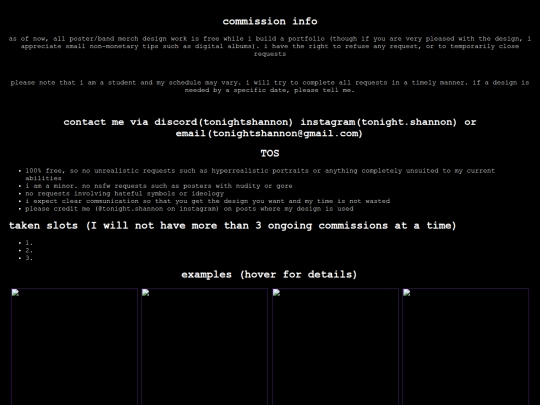Screen dimensions: 540x405
Task: Click the "TOS" heading
Action: [270, 153]
